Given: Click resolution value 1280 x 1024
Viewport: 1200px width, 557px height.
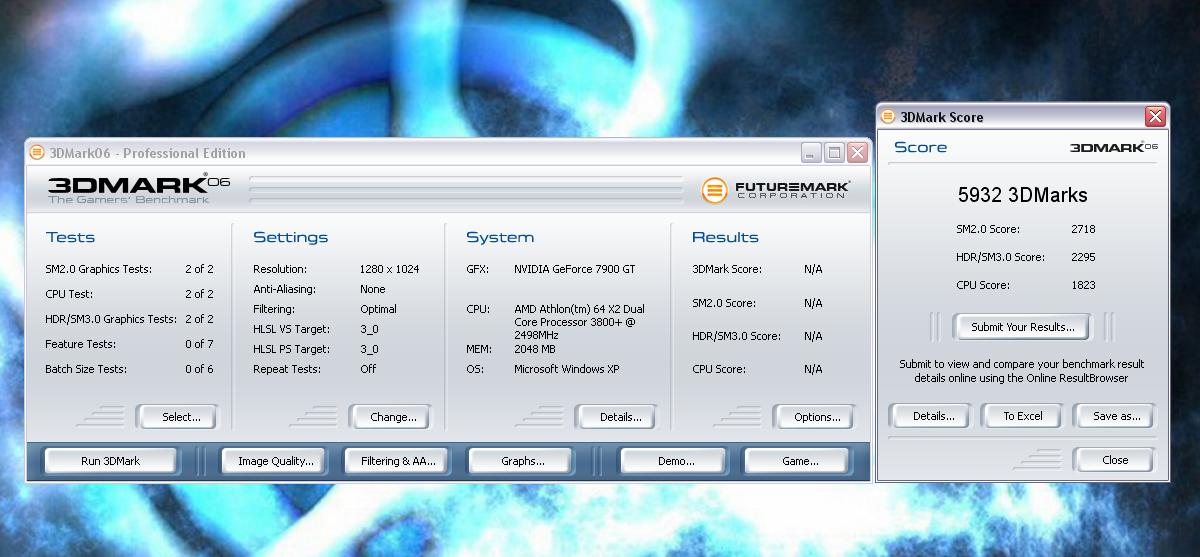Looking at the screenshot, I should [389, 269].
